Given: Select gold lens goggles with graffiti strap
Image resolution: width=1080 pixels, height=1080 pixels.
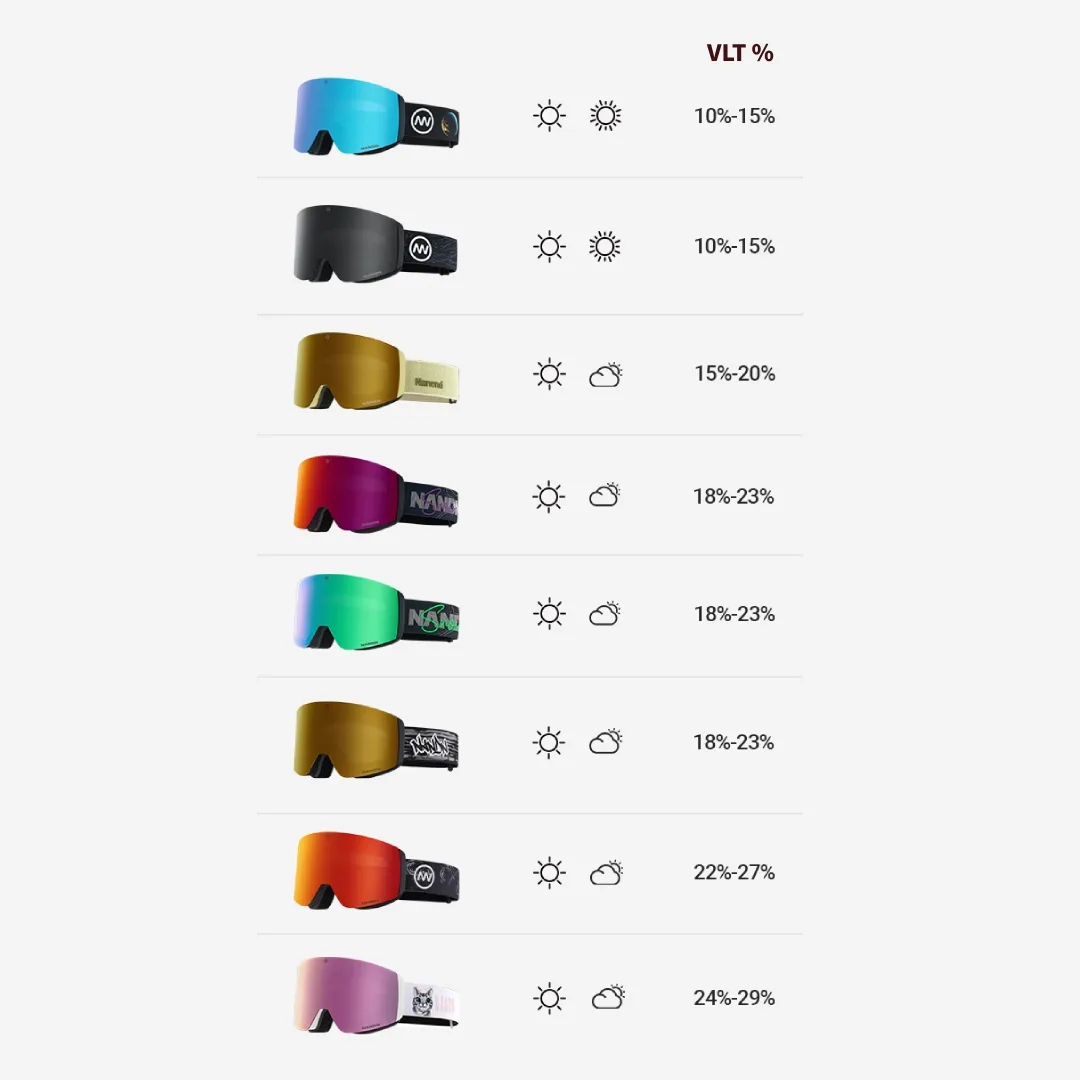Looking at the screenshot, I should [376, 740].
